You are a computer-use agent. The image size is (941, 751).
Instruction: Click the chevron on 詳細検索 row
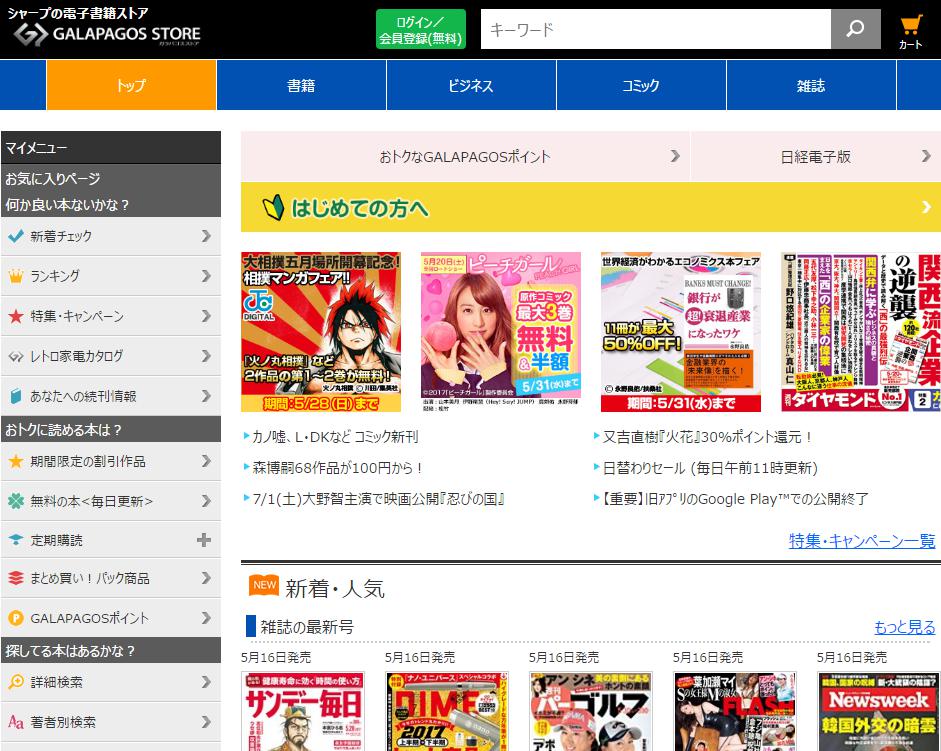[206, 682]
